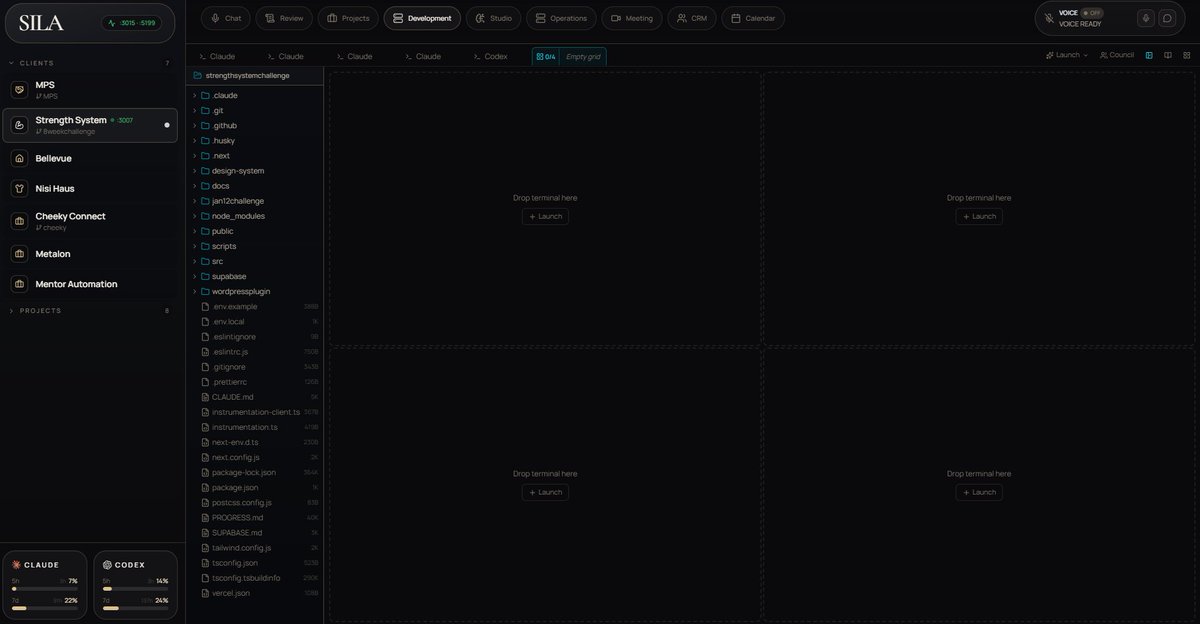This screenshot has width=1200, height=624.
Task: Open the Bellevue client icon
Action: 19,158
